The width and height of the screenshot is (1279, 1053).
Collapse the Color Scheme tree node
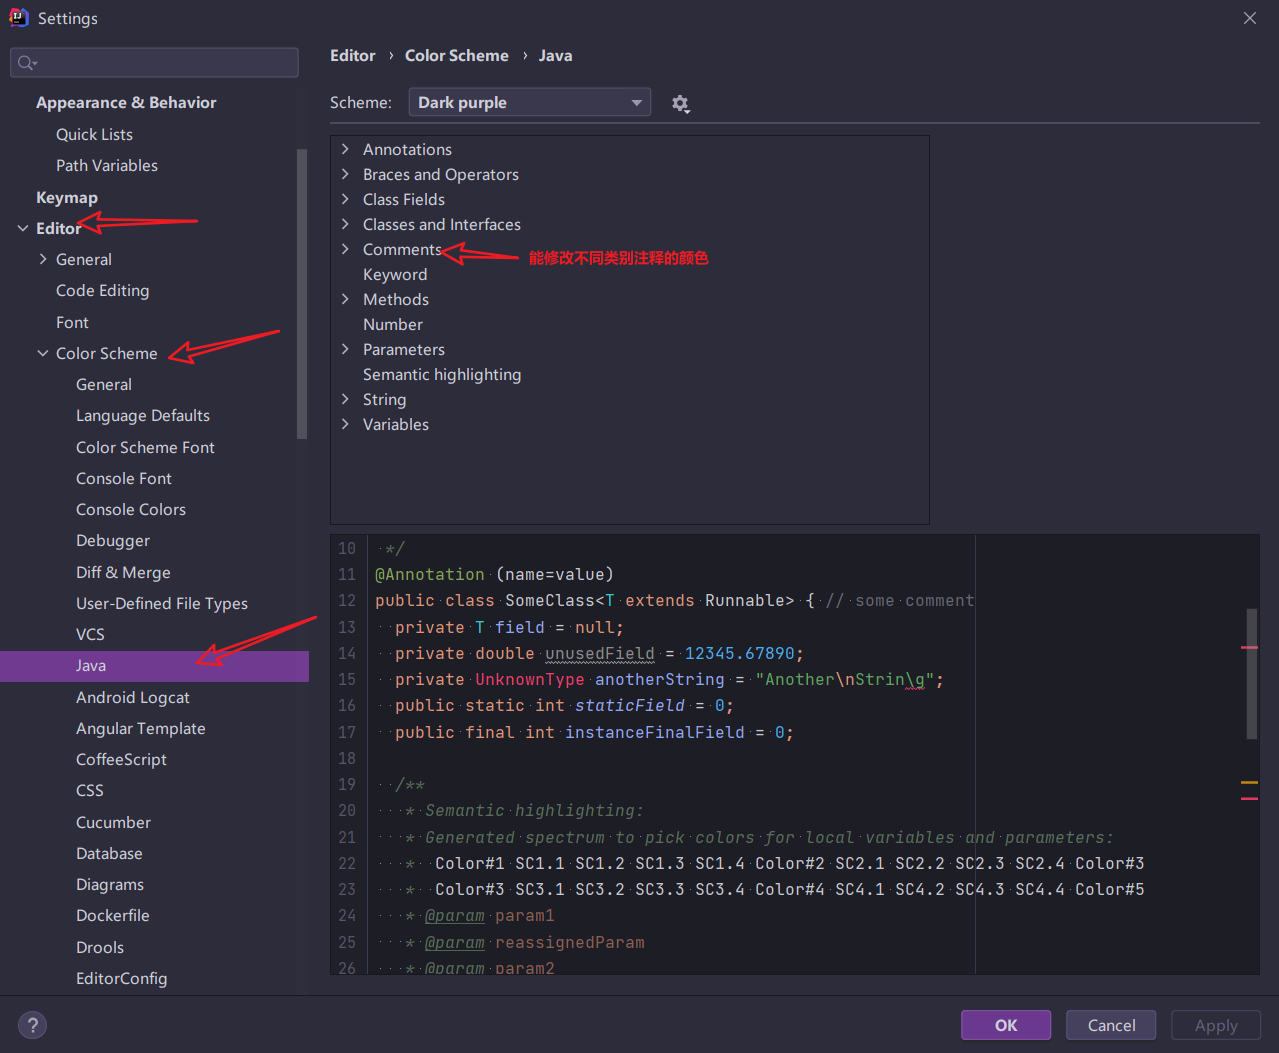[x=43, y=353]
